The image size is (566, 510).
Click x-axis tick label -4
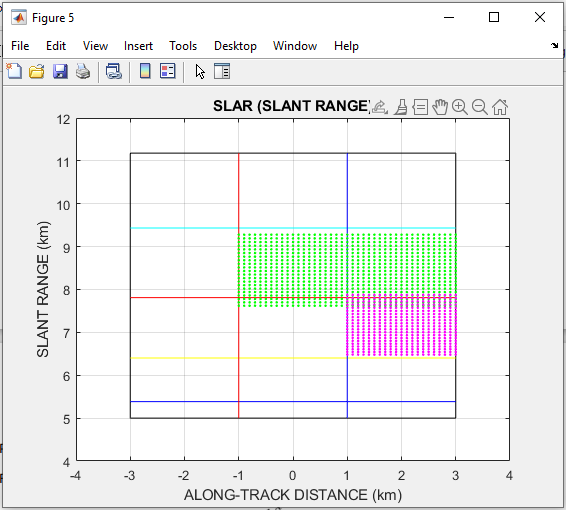coord(75,476)
